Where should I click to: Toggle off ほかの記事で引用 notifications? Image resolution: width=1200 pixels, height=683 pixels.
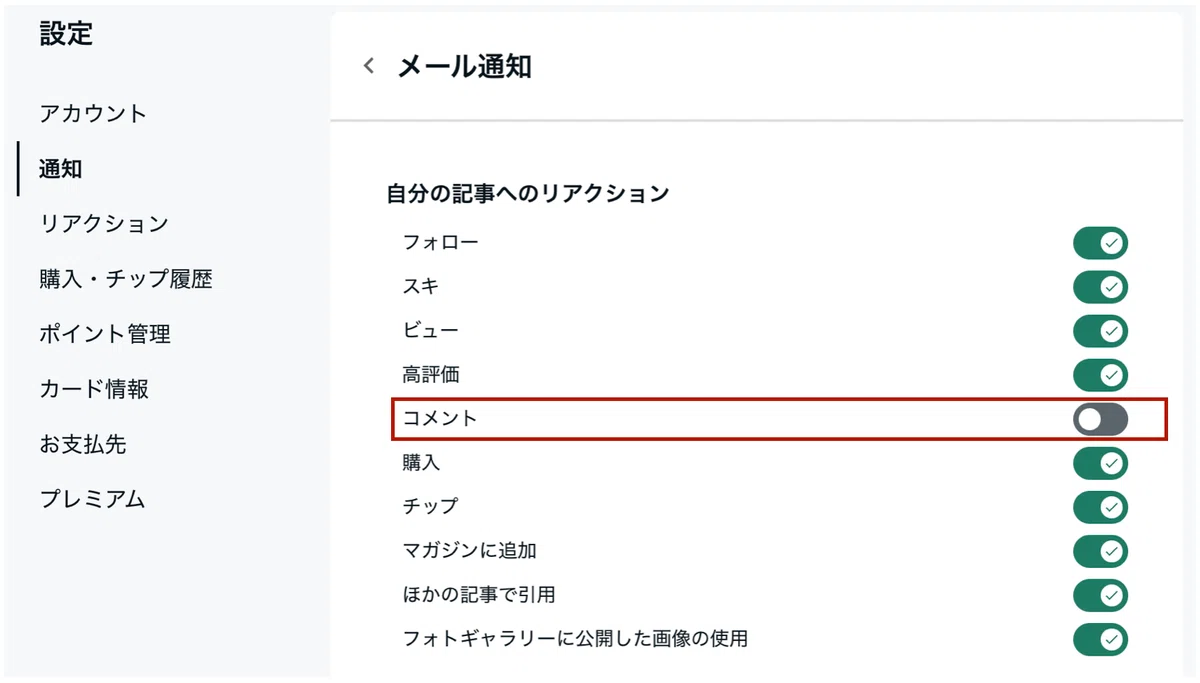(x=1100, y=595)
